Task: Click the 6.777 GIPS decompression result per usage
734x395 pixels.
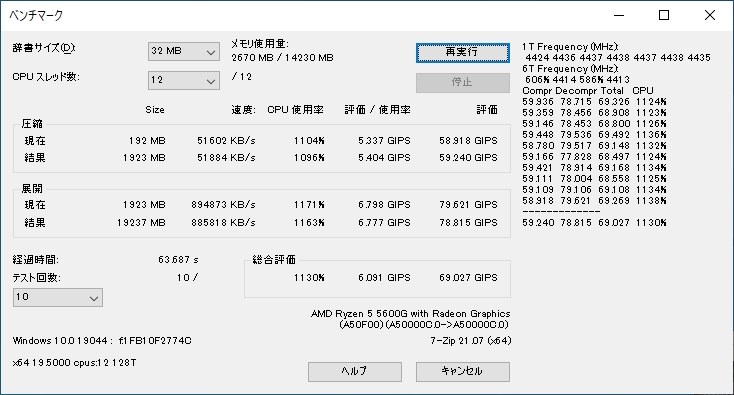Action: tap(384, 223)
